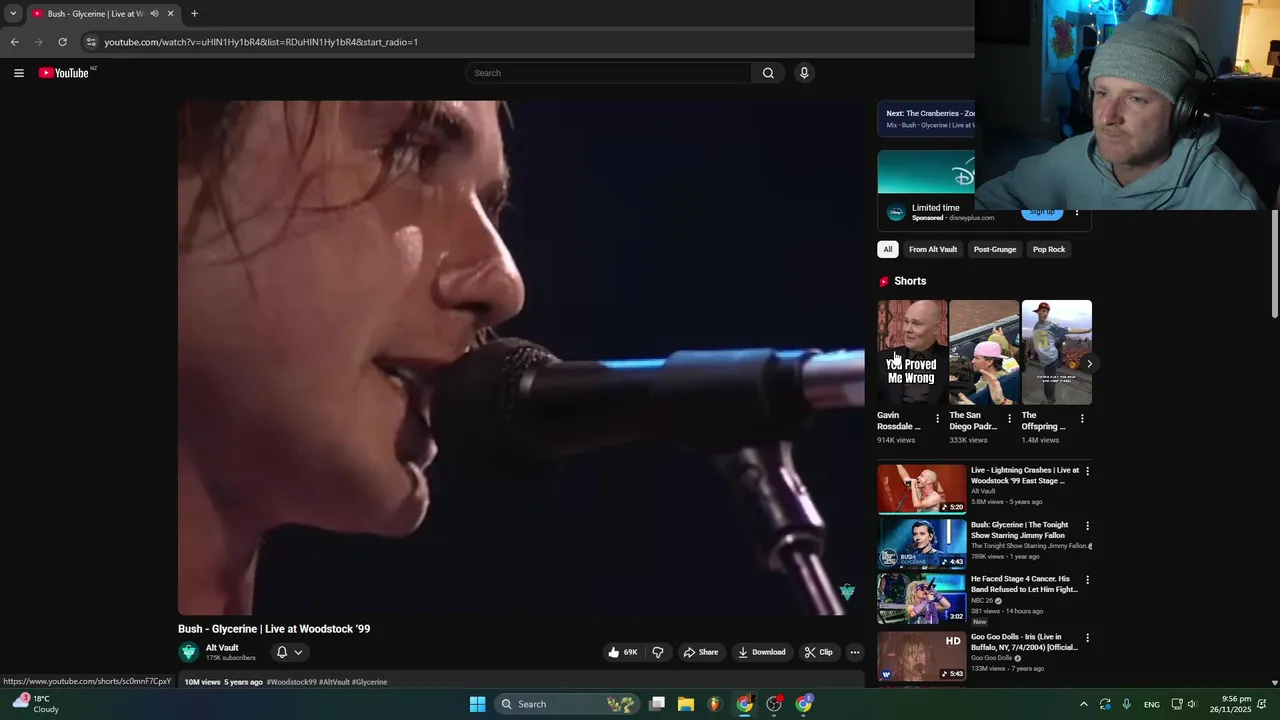Select the address bar URL
Viewport: 1280px width, 720px height.
click(x=261, y=42)
